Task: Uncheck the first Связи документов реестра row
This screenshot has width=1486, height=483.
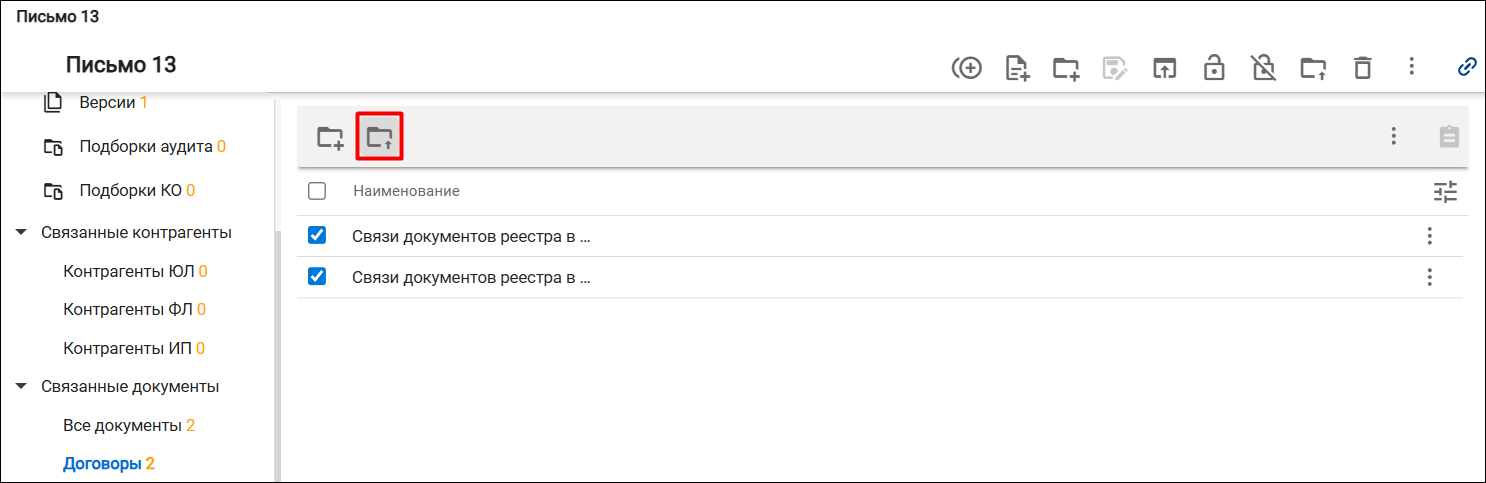Action: 317,236
